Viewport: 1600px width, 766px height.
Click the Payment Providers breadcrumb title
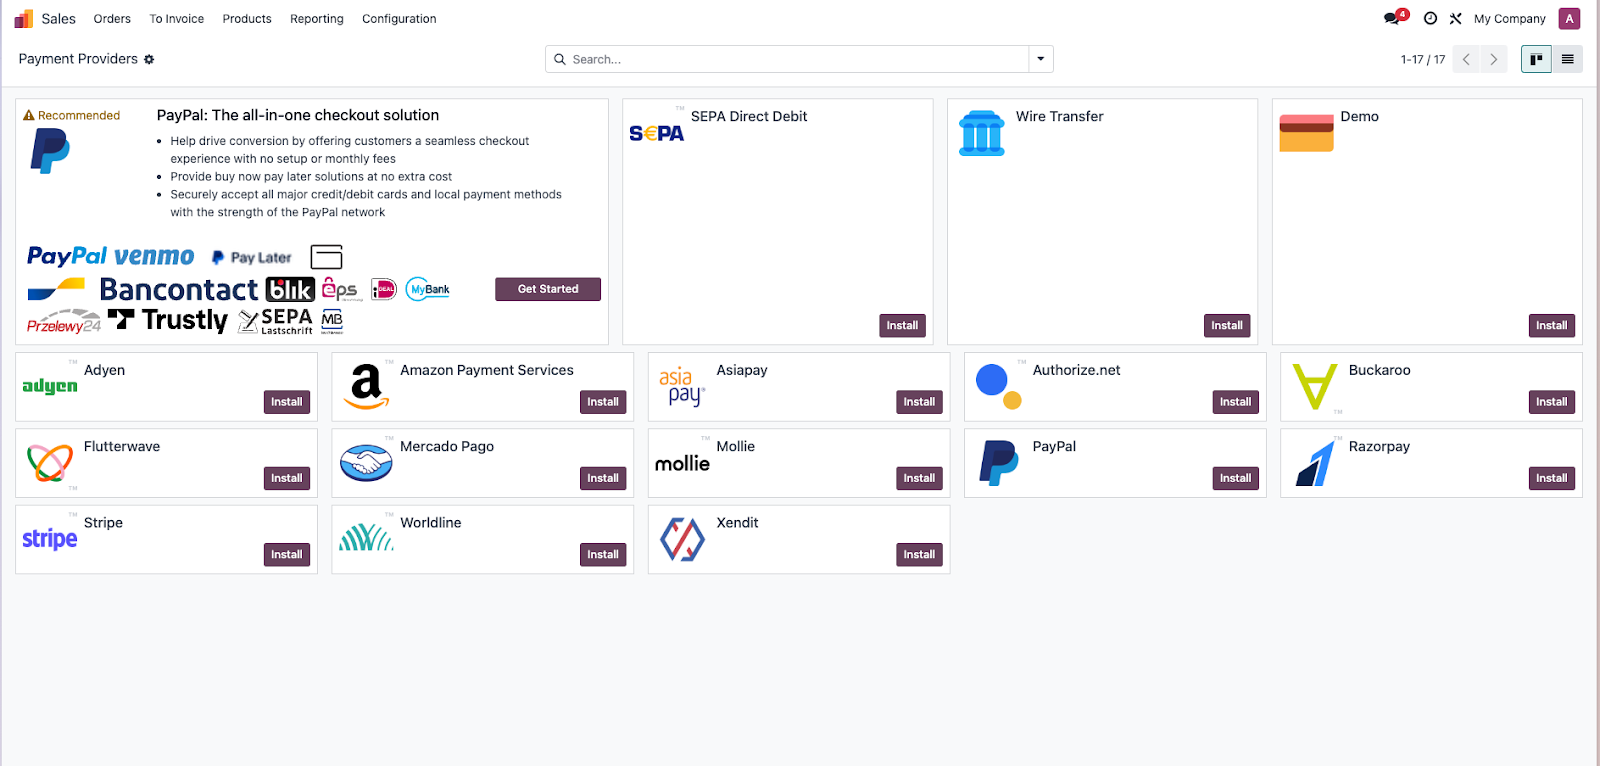pos(78,59)
